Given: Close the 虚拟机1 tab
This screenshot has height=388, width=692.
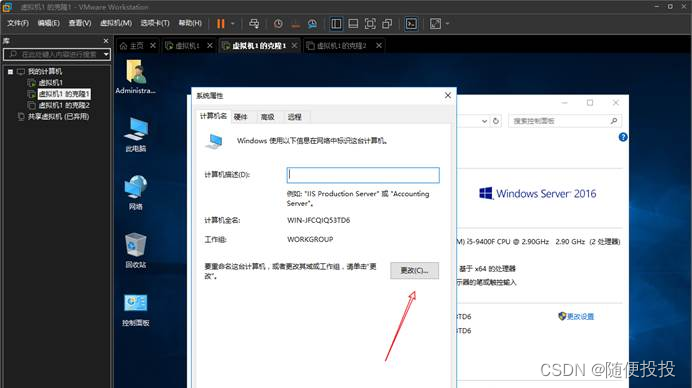Looking at the screenshot, I should pos(210,45).
